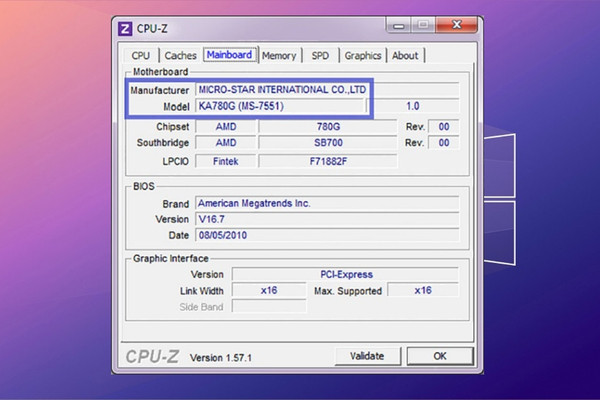Click the Fintek LPCIO vendor field
The width and height of the screenshot is (600, 400).
point(225,161)
